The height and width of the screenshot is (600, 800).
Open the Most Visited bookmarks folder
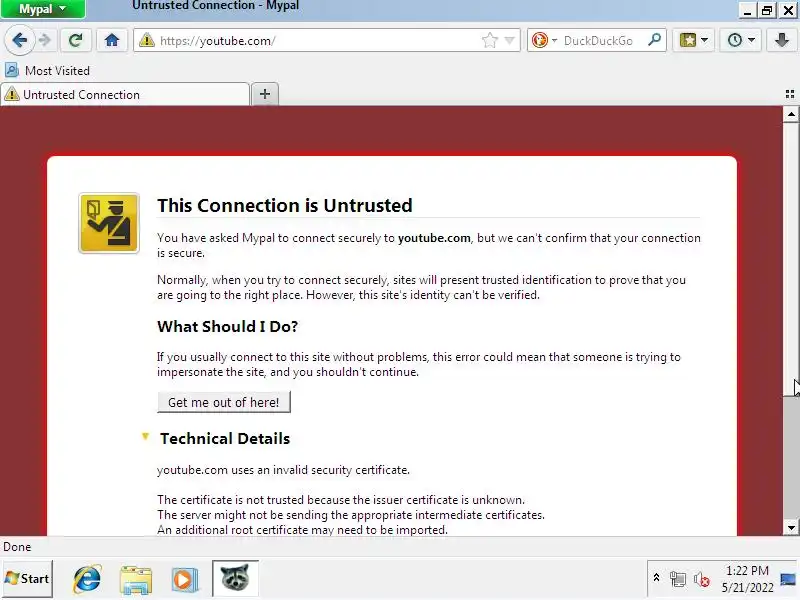coord(47,71)
